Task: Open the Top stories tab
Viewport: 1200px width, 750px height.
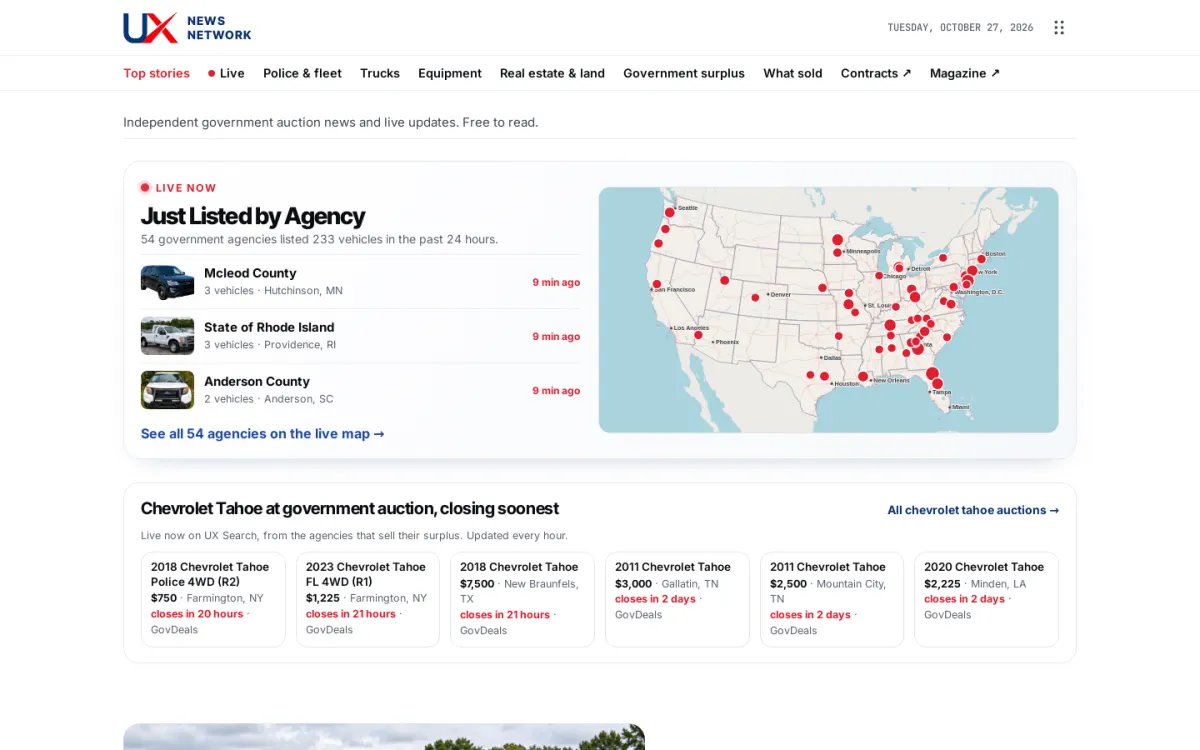Action: (156, 73)
